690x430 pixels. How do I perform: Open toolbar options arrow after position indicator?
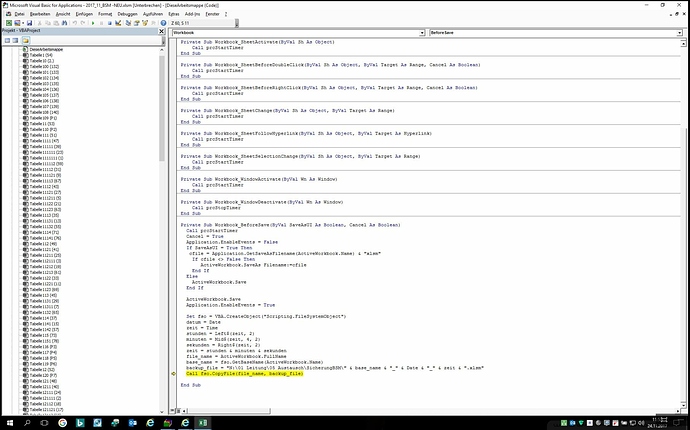237,23
